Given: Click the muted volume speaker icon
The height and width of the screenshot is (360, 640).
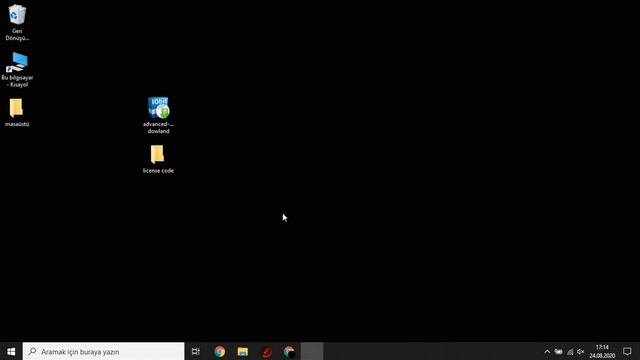Looking at the screenshot, I should point(581,351).
